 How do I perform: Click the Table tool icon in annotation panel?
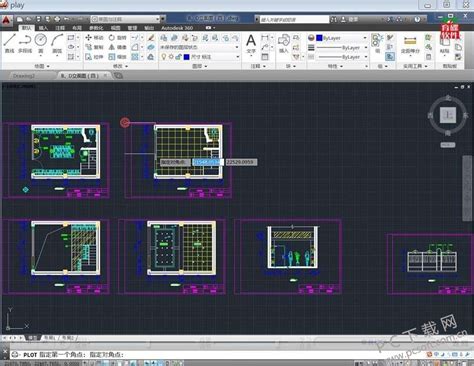point(265,57)
